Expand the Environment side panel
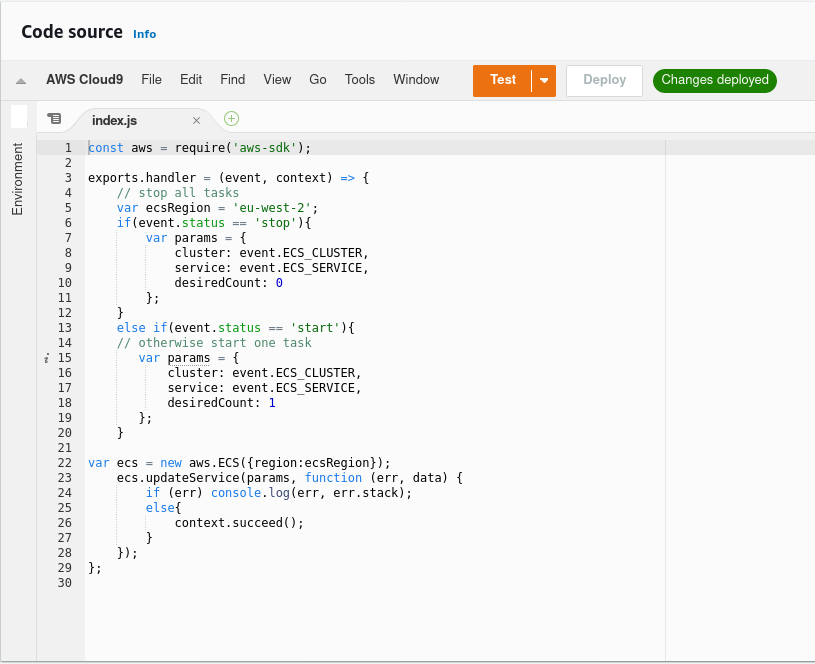This screenshot has height=664, width=815. 17,178
